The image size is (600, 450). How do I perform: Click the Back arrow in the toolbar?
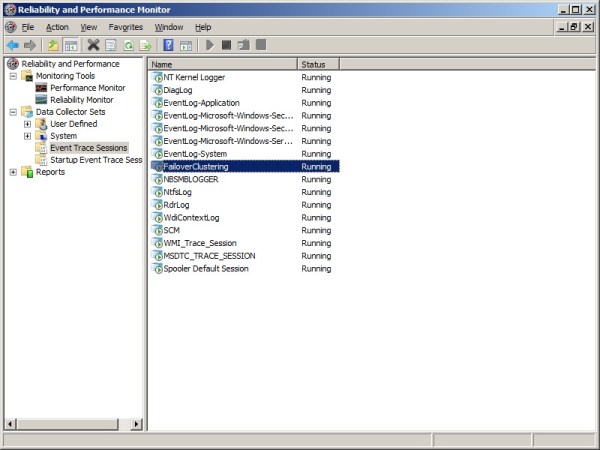click(x=12, y=45)
